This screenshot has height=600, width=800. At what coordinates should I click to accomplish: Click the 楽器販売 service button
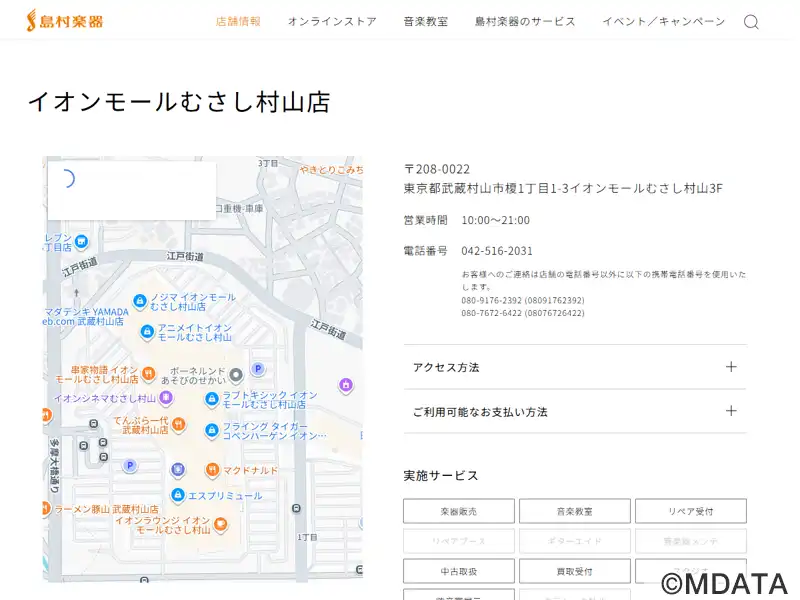click(459, 511)
